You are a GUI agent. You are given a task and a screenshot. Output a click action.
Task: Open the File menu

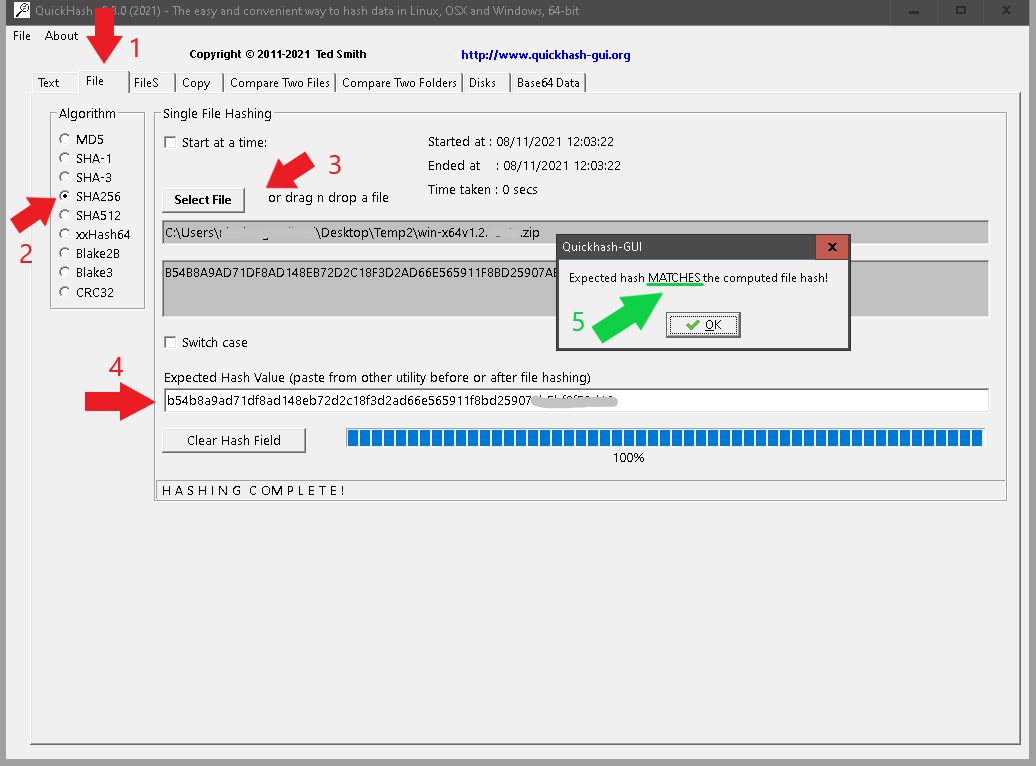[x=22, y=36]
